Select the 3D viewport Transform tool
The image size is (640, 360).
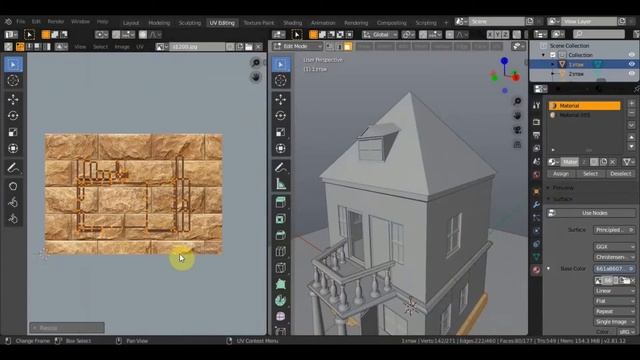coord(280,149)
